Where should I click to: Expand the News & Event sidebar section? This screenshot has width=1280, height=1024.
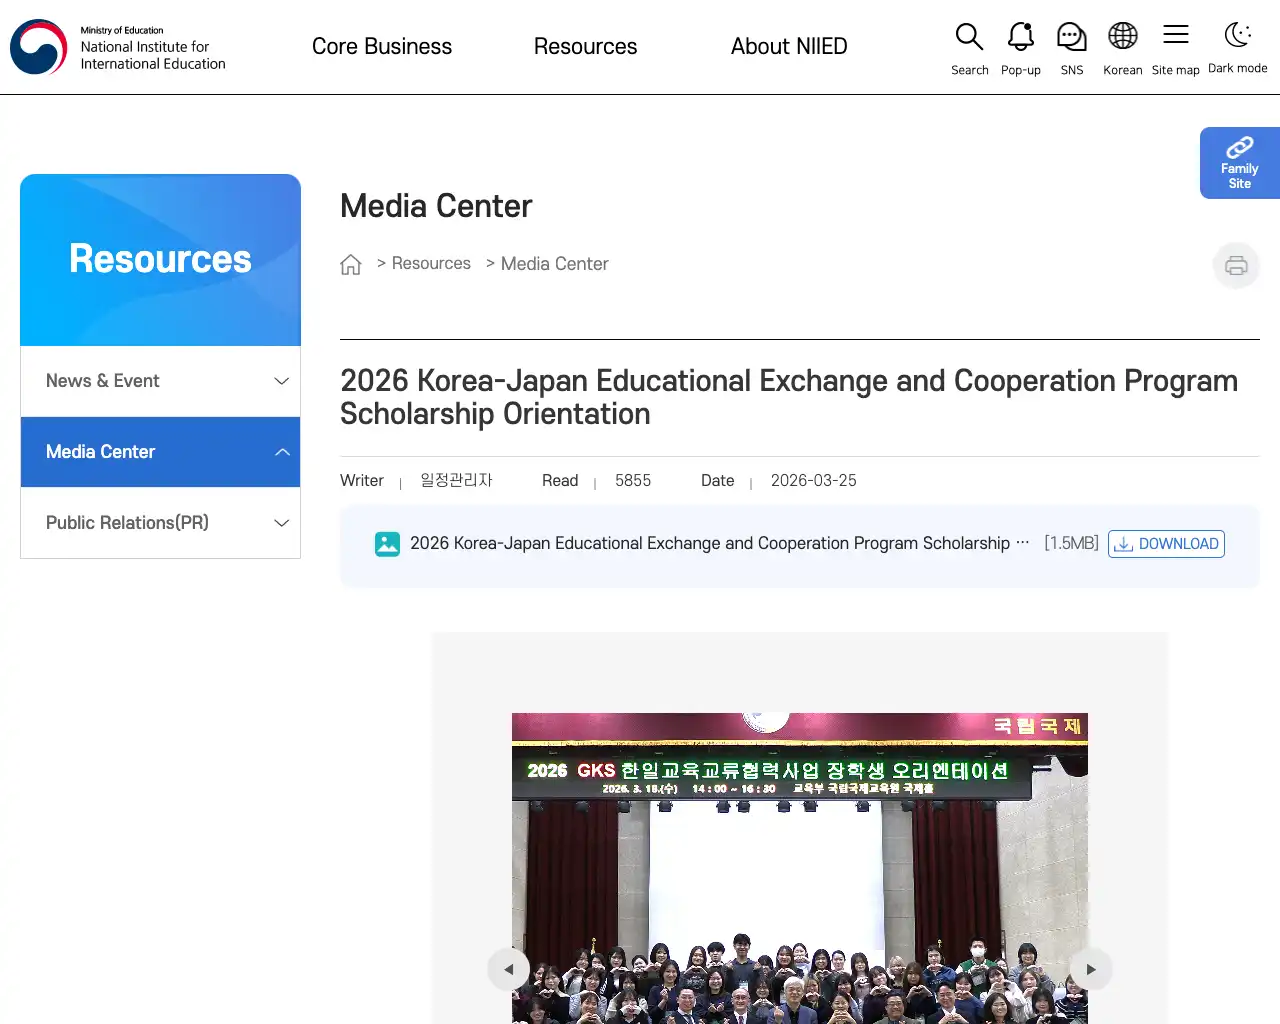point(160,381)
